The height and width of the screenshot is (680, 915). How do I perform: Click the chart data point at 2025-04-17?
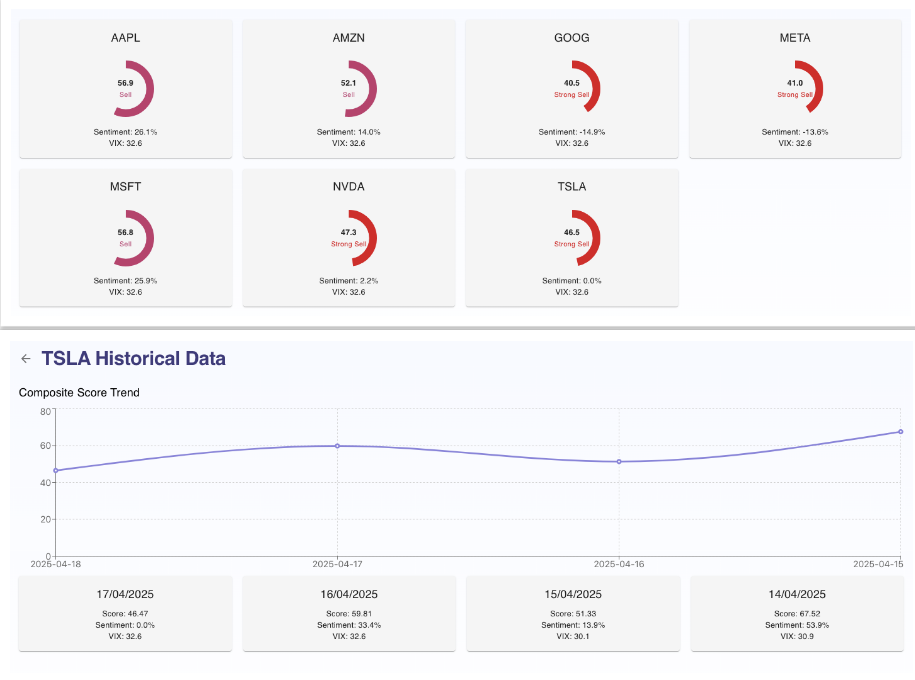[x=337, y=446]
